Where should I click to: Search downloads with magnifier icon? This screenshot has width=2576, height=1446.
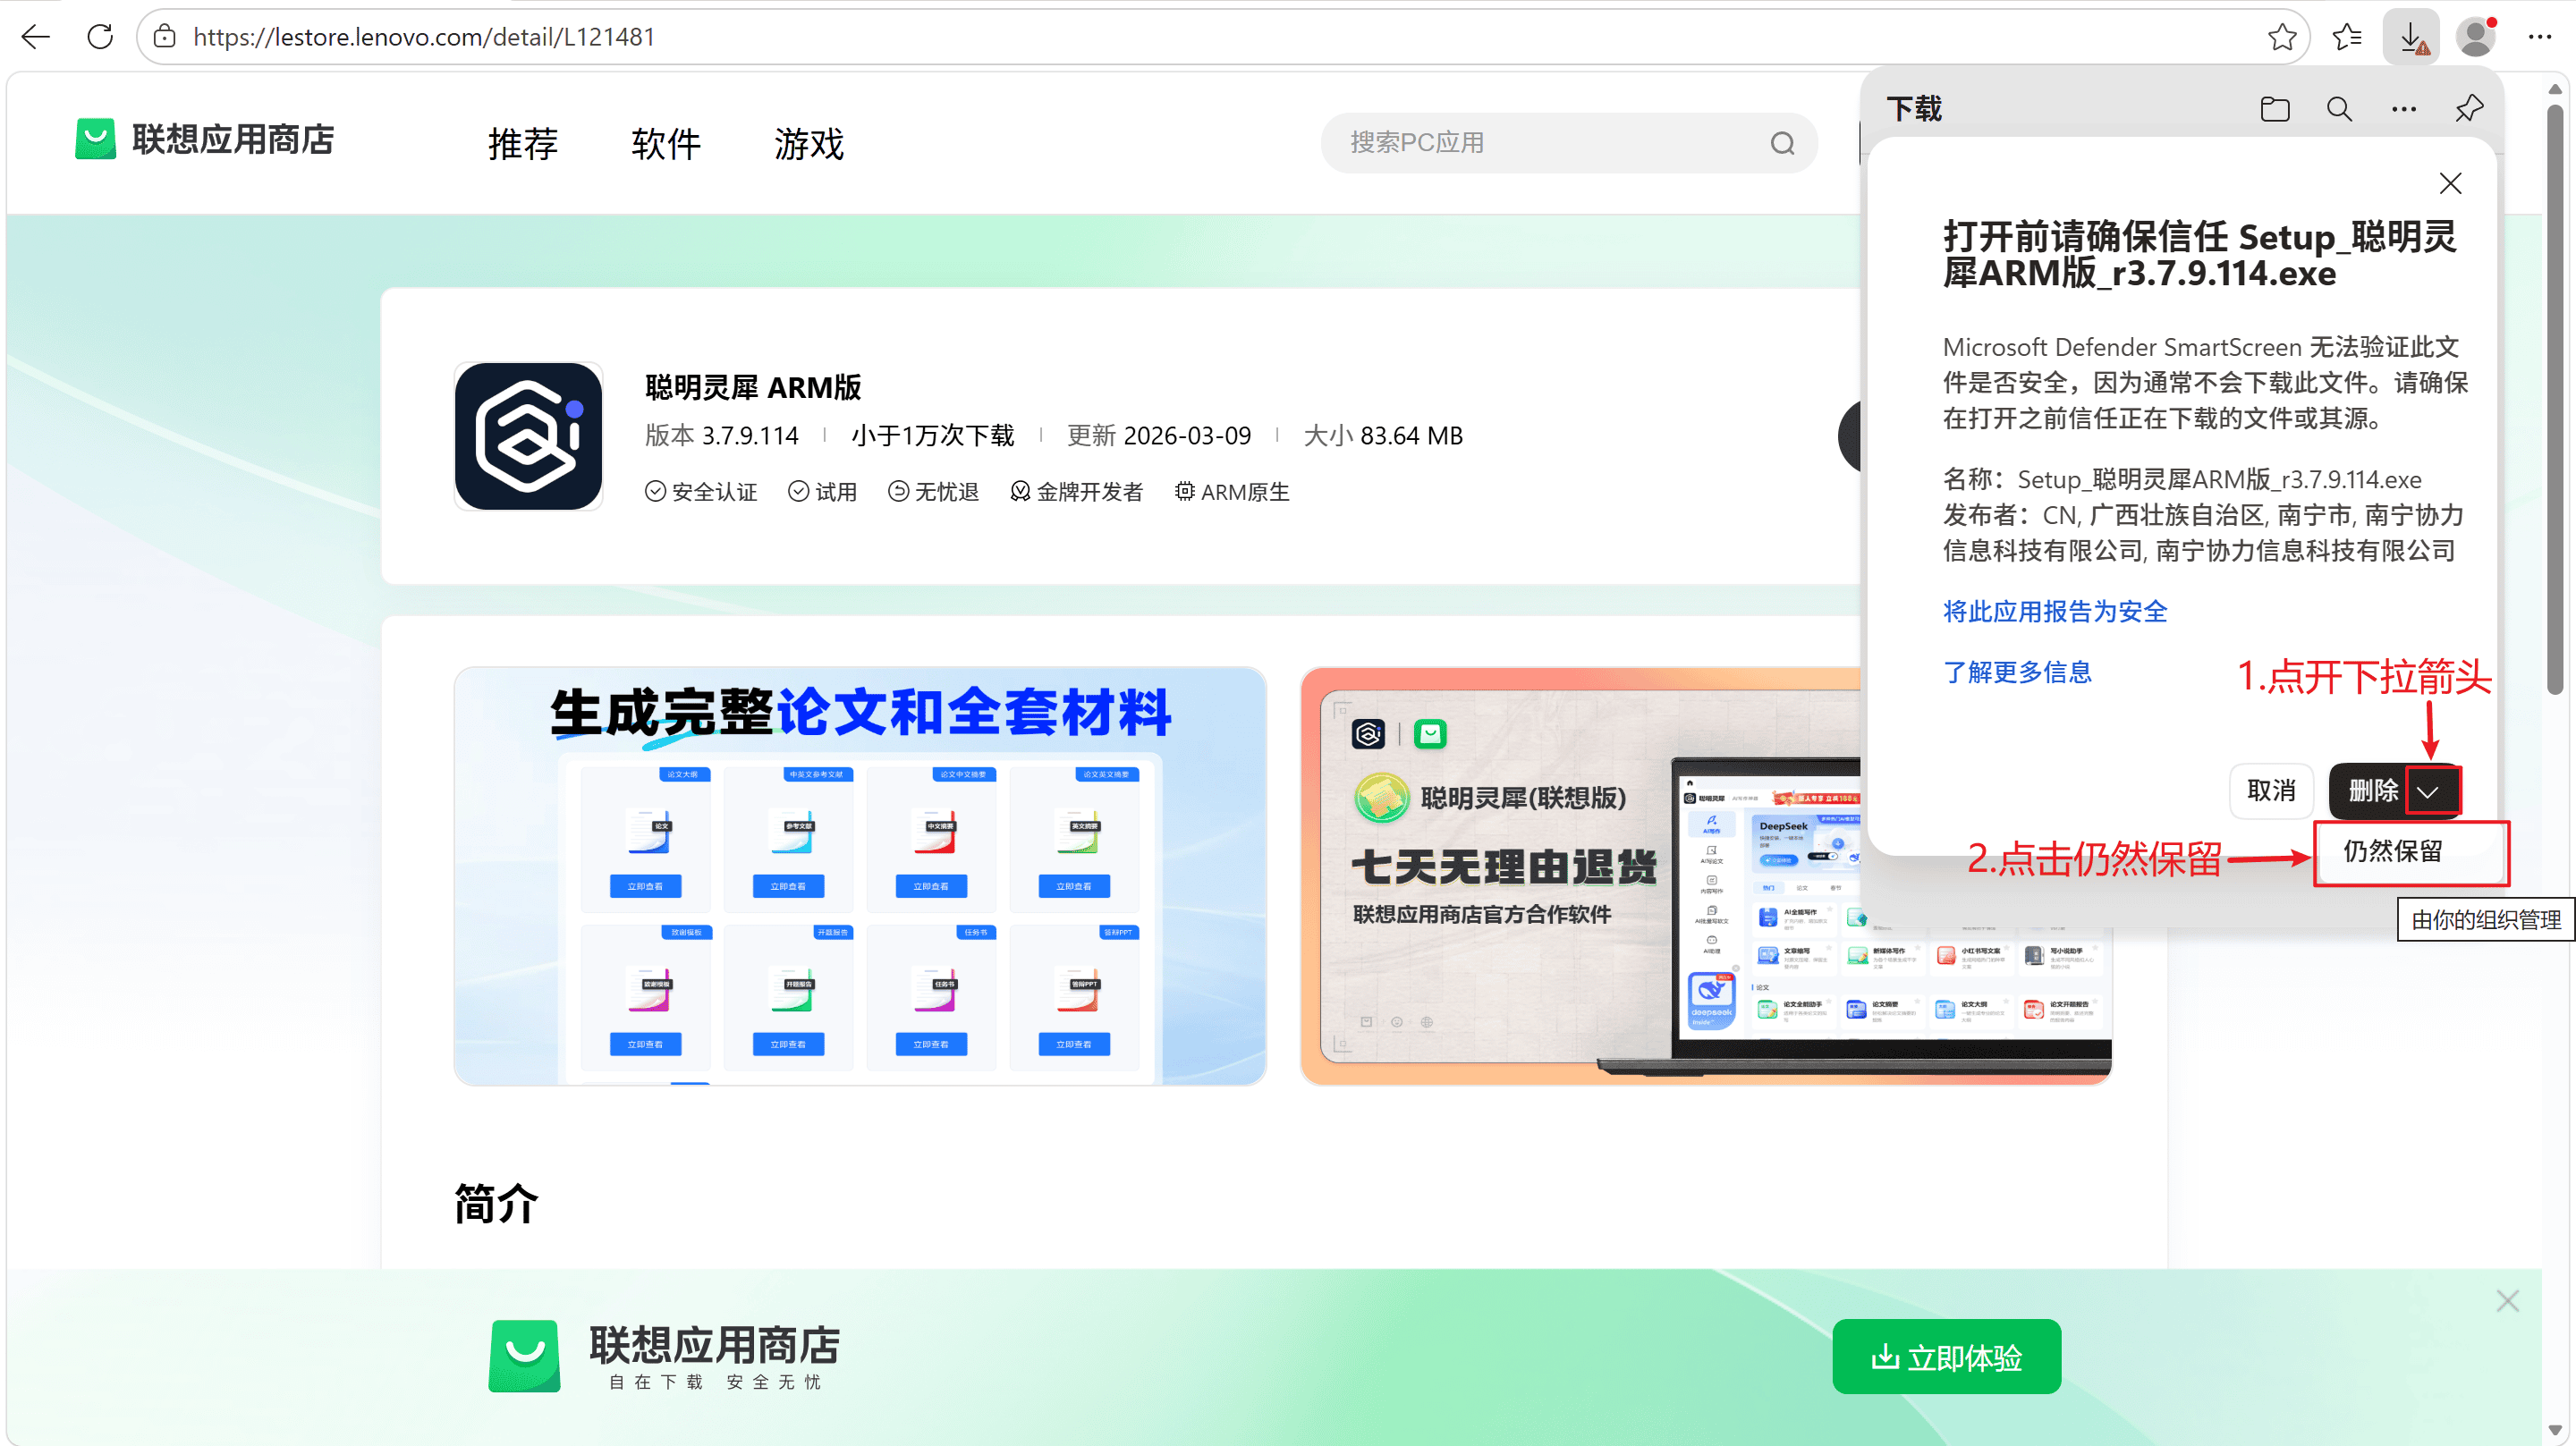pyautogui.click(x=2339, y=108)
